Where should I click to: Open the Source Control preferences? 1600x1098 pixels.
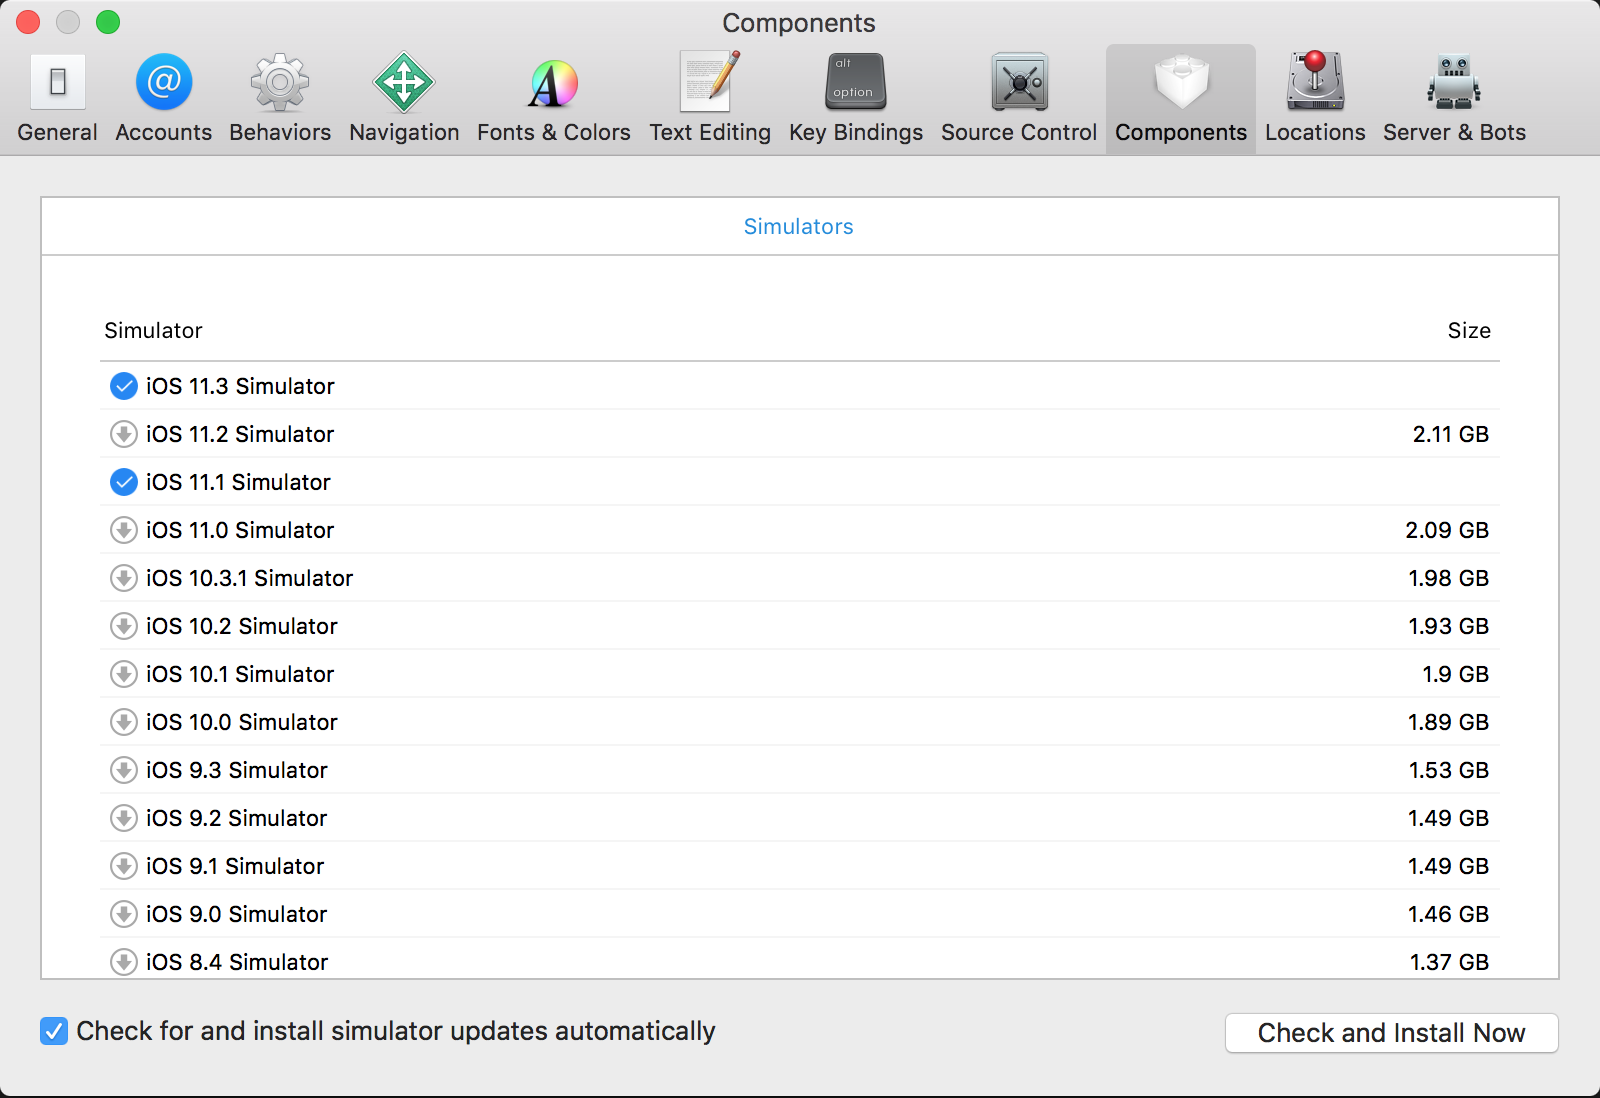tap(1019, 99)
